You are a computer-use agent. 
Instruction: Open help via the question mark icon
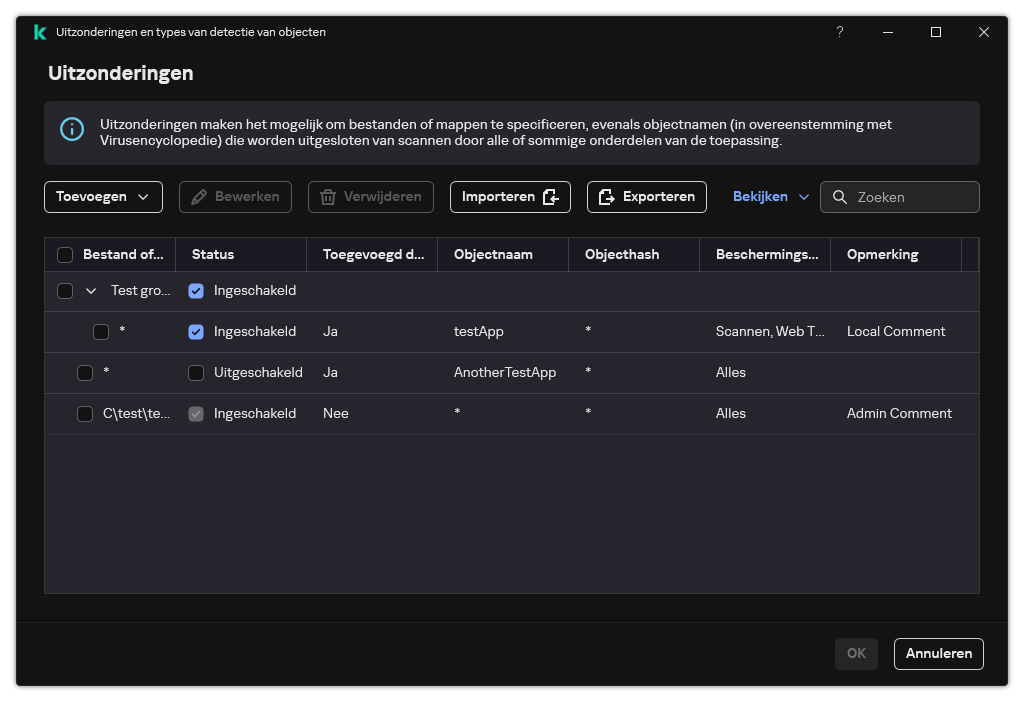[839, 32]
